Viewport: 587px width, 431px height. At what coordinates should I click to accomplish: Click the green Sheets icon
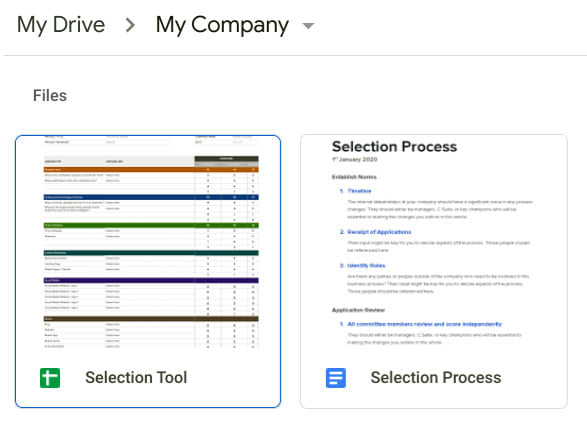(50, 378)
